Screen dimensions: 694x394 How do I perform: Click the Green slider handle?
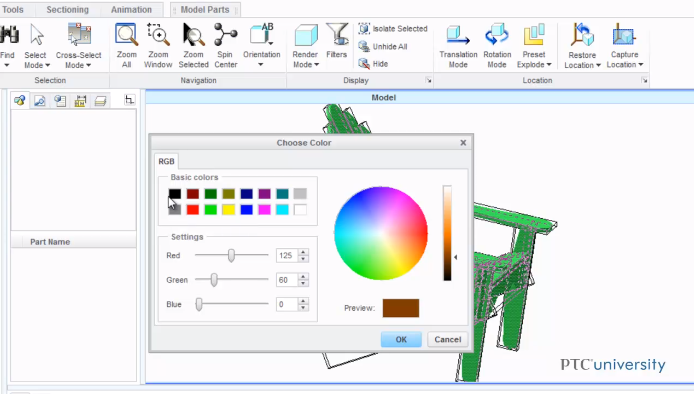tap(214, 280)
